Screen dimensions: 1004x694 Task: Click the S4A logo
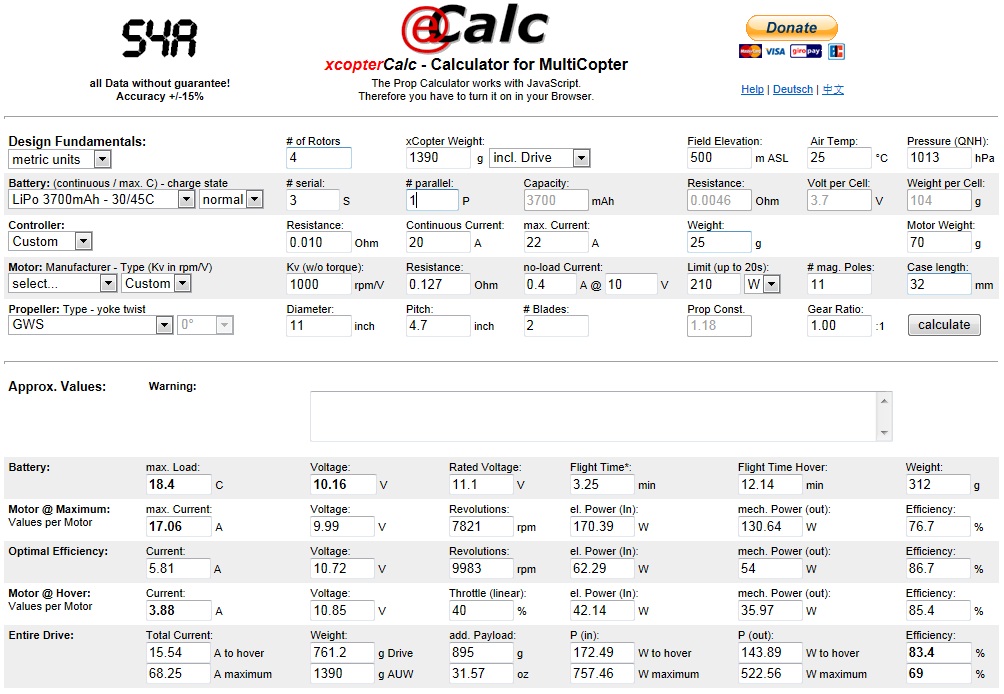[x=159, y=39]
